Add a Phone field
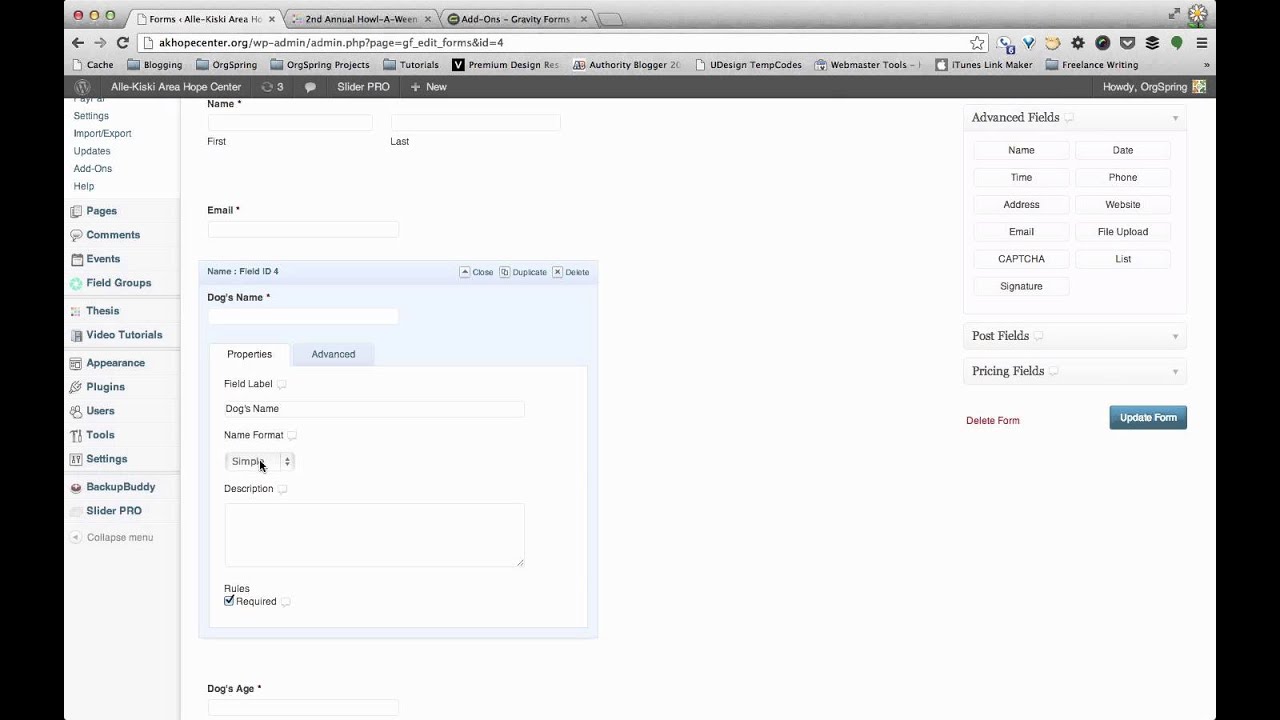Screen dimensions: 1280x720 (x=1123, y=177)
